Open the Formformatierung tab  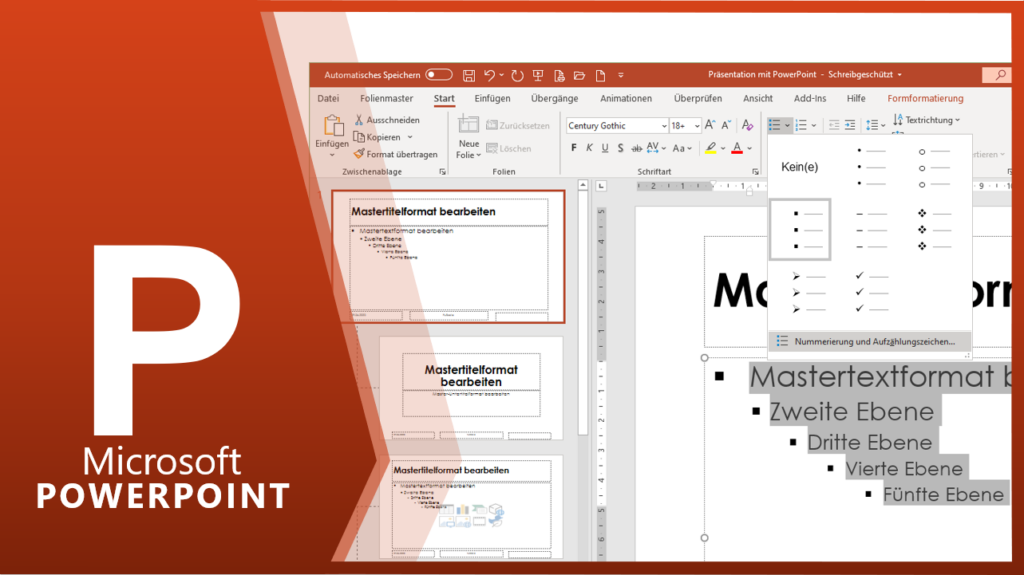coord(925,99)
